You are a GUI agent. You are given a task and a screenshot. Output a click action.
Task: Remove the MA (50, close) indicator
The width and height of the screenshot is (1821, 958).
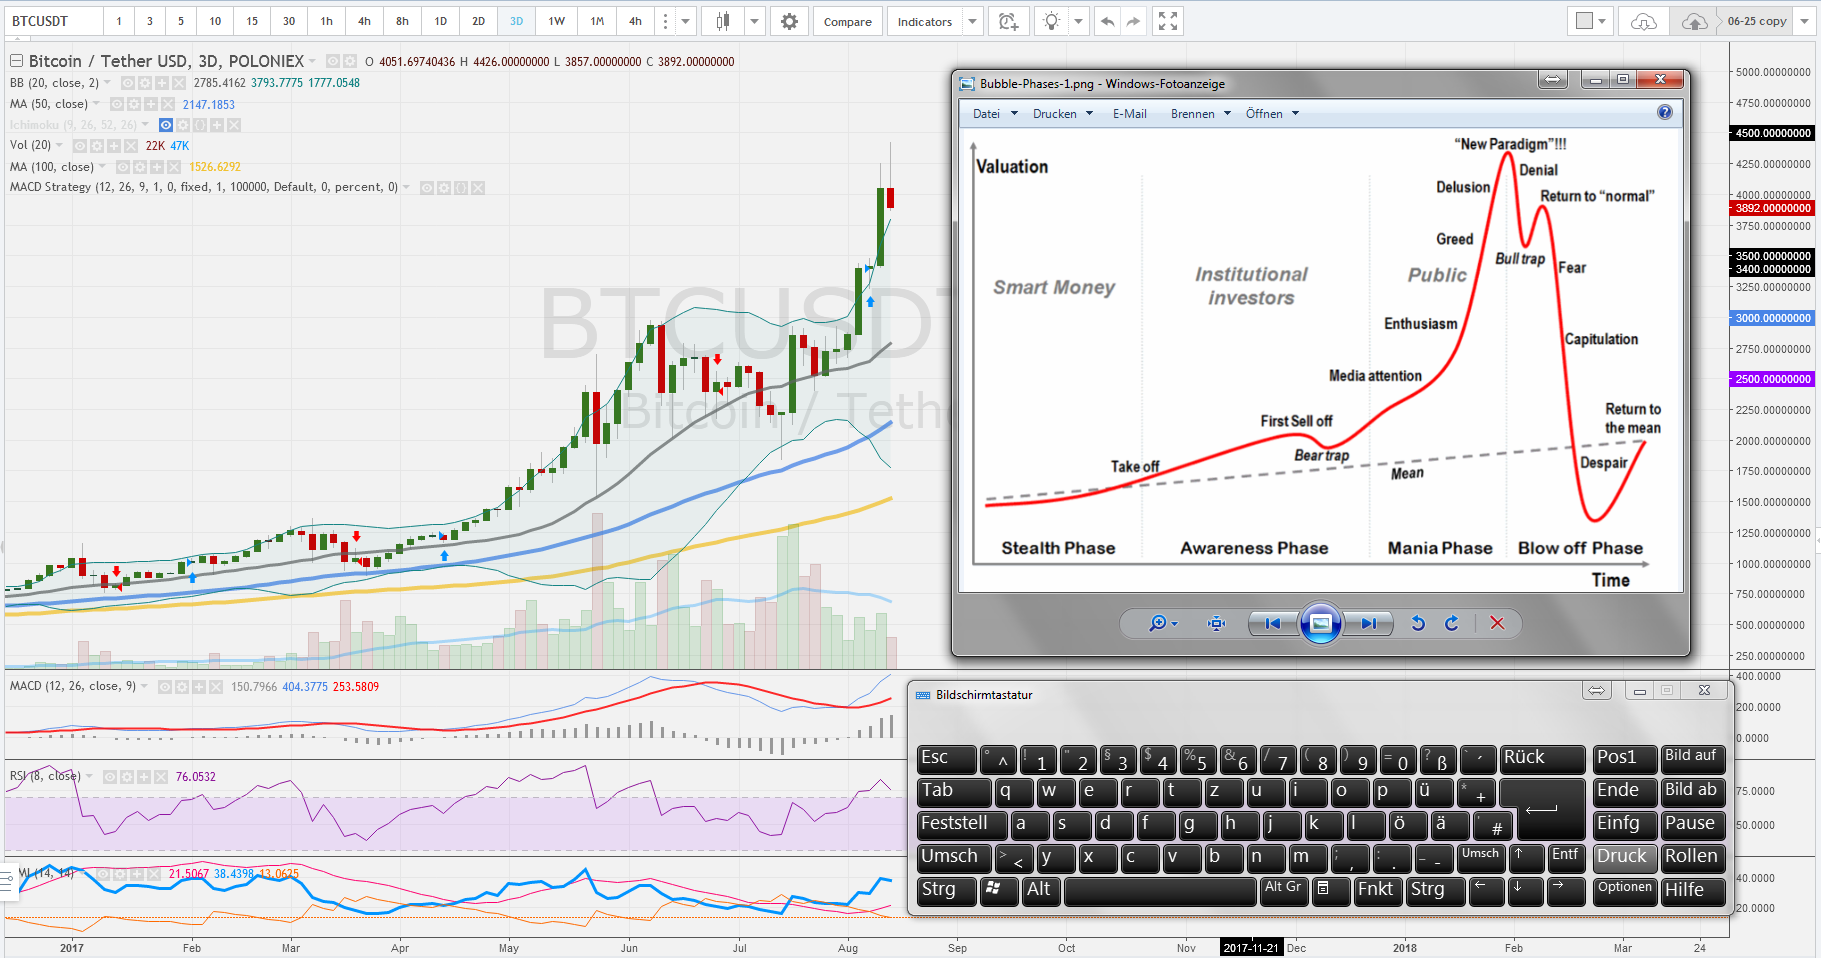168,104
